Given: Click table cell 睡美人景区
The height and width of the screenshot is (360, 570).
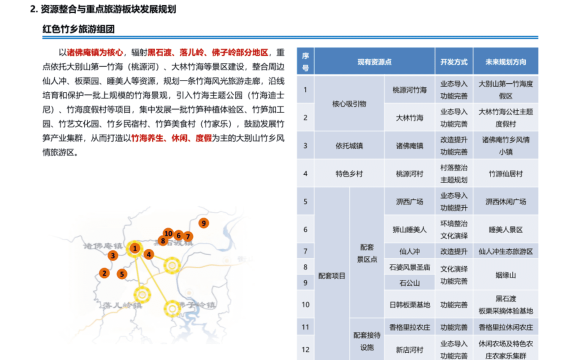Looking at the screenshot, I should [x=506, y=229].
